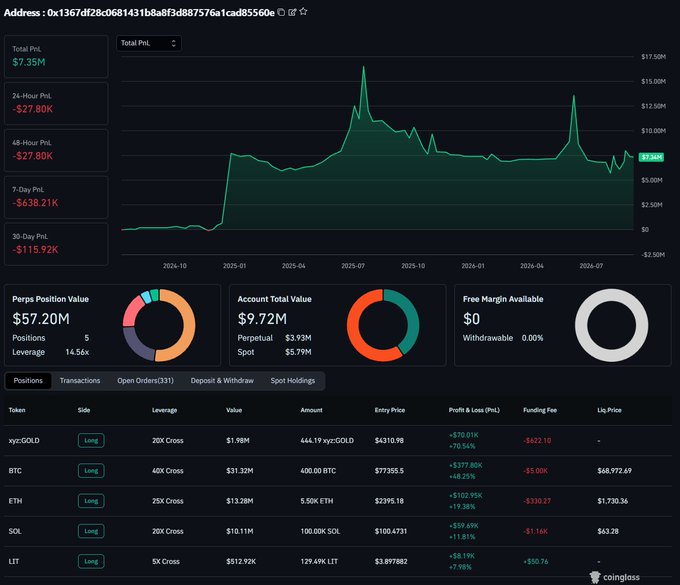Click the +$50.76 LIT funding fee
The width and height of the screenshot is (680, 585).
[x=536, y=561]
